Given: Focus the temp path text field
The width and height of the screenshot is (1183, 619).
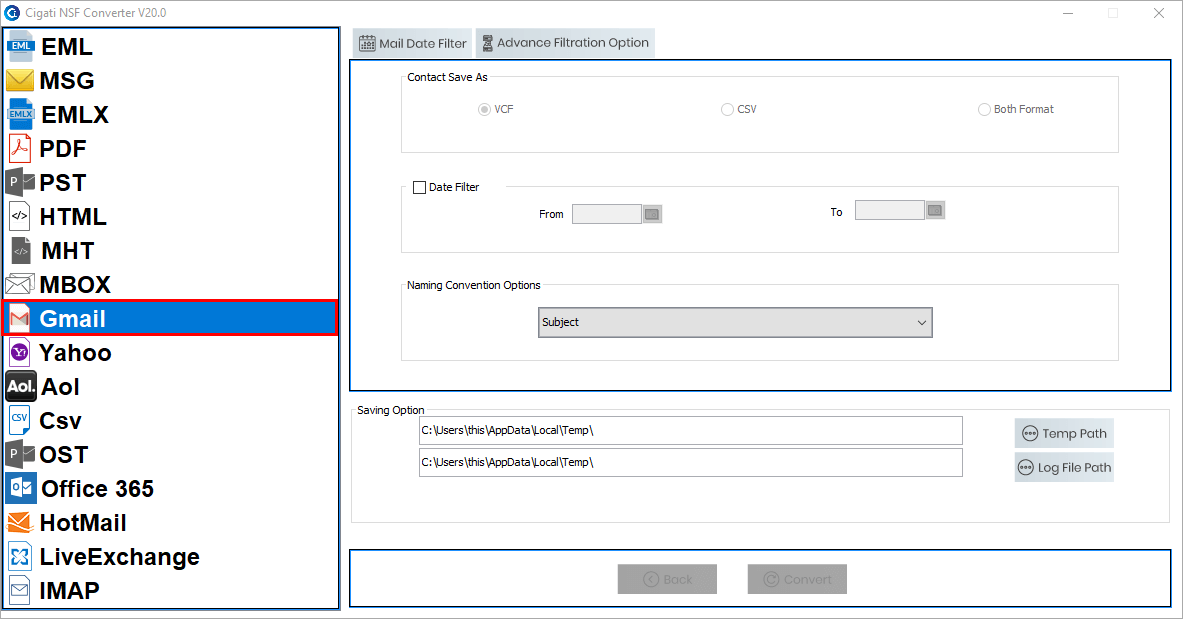Looking at the screenshot, I should 690,430.
